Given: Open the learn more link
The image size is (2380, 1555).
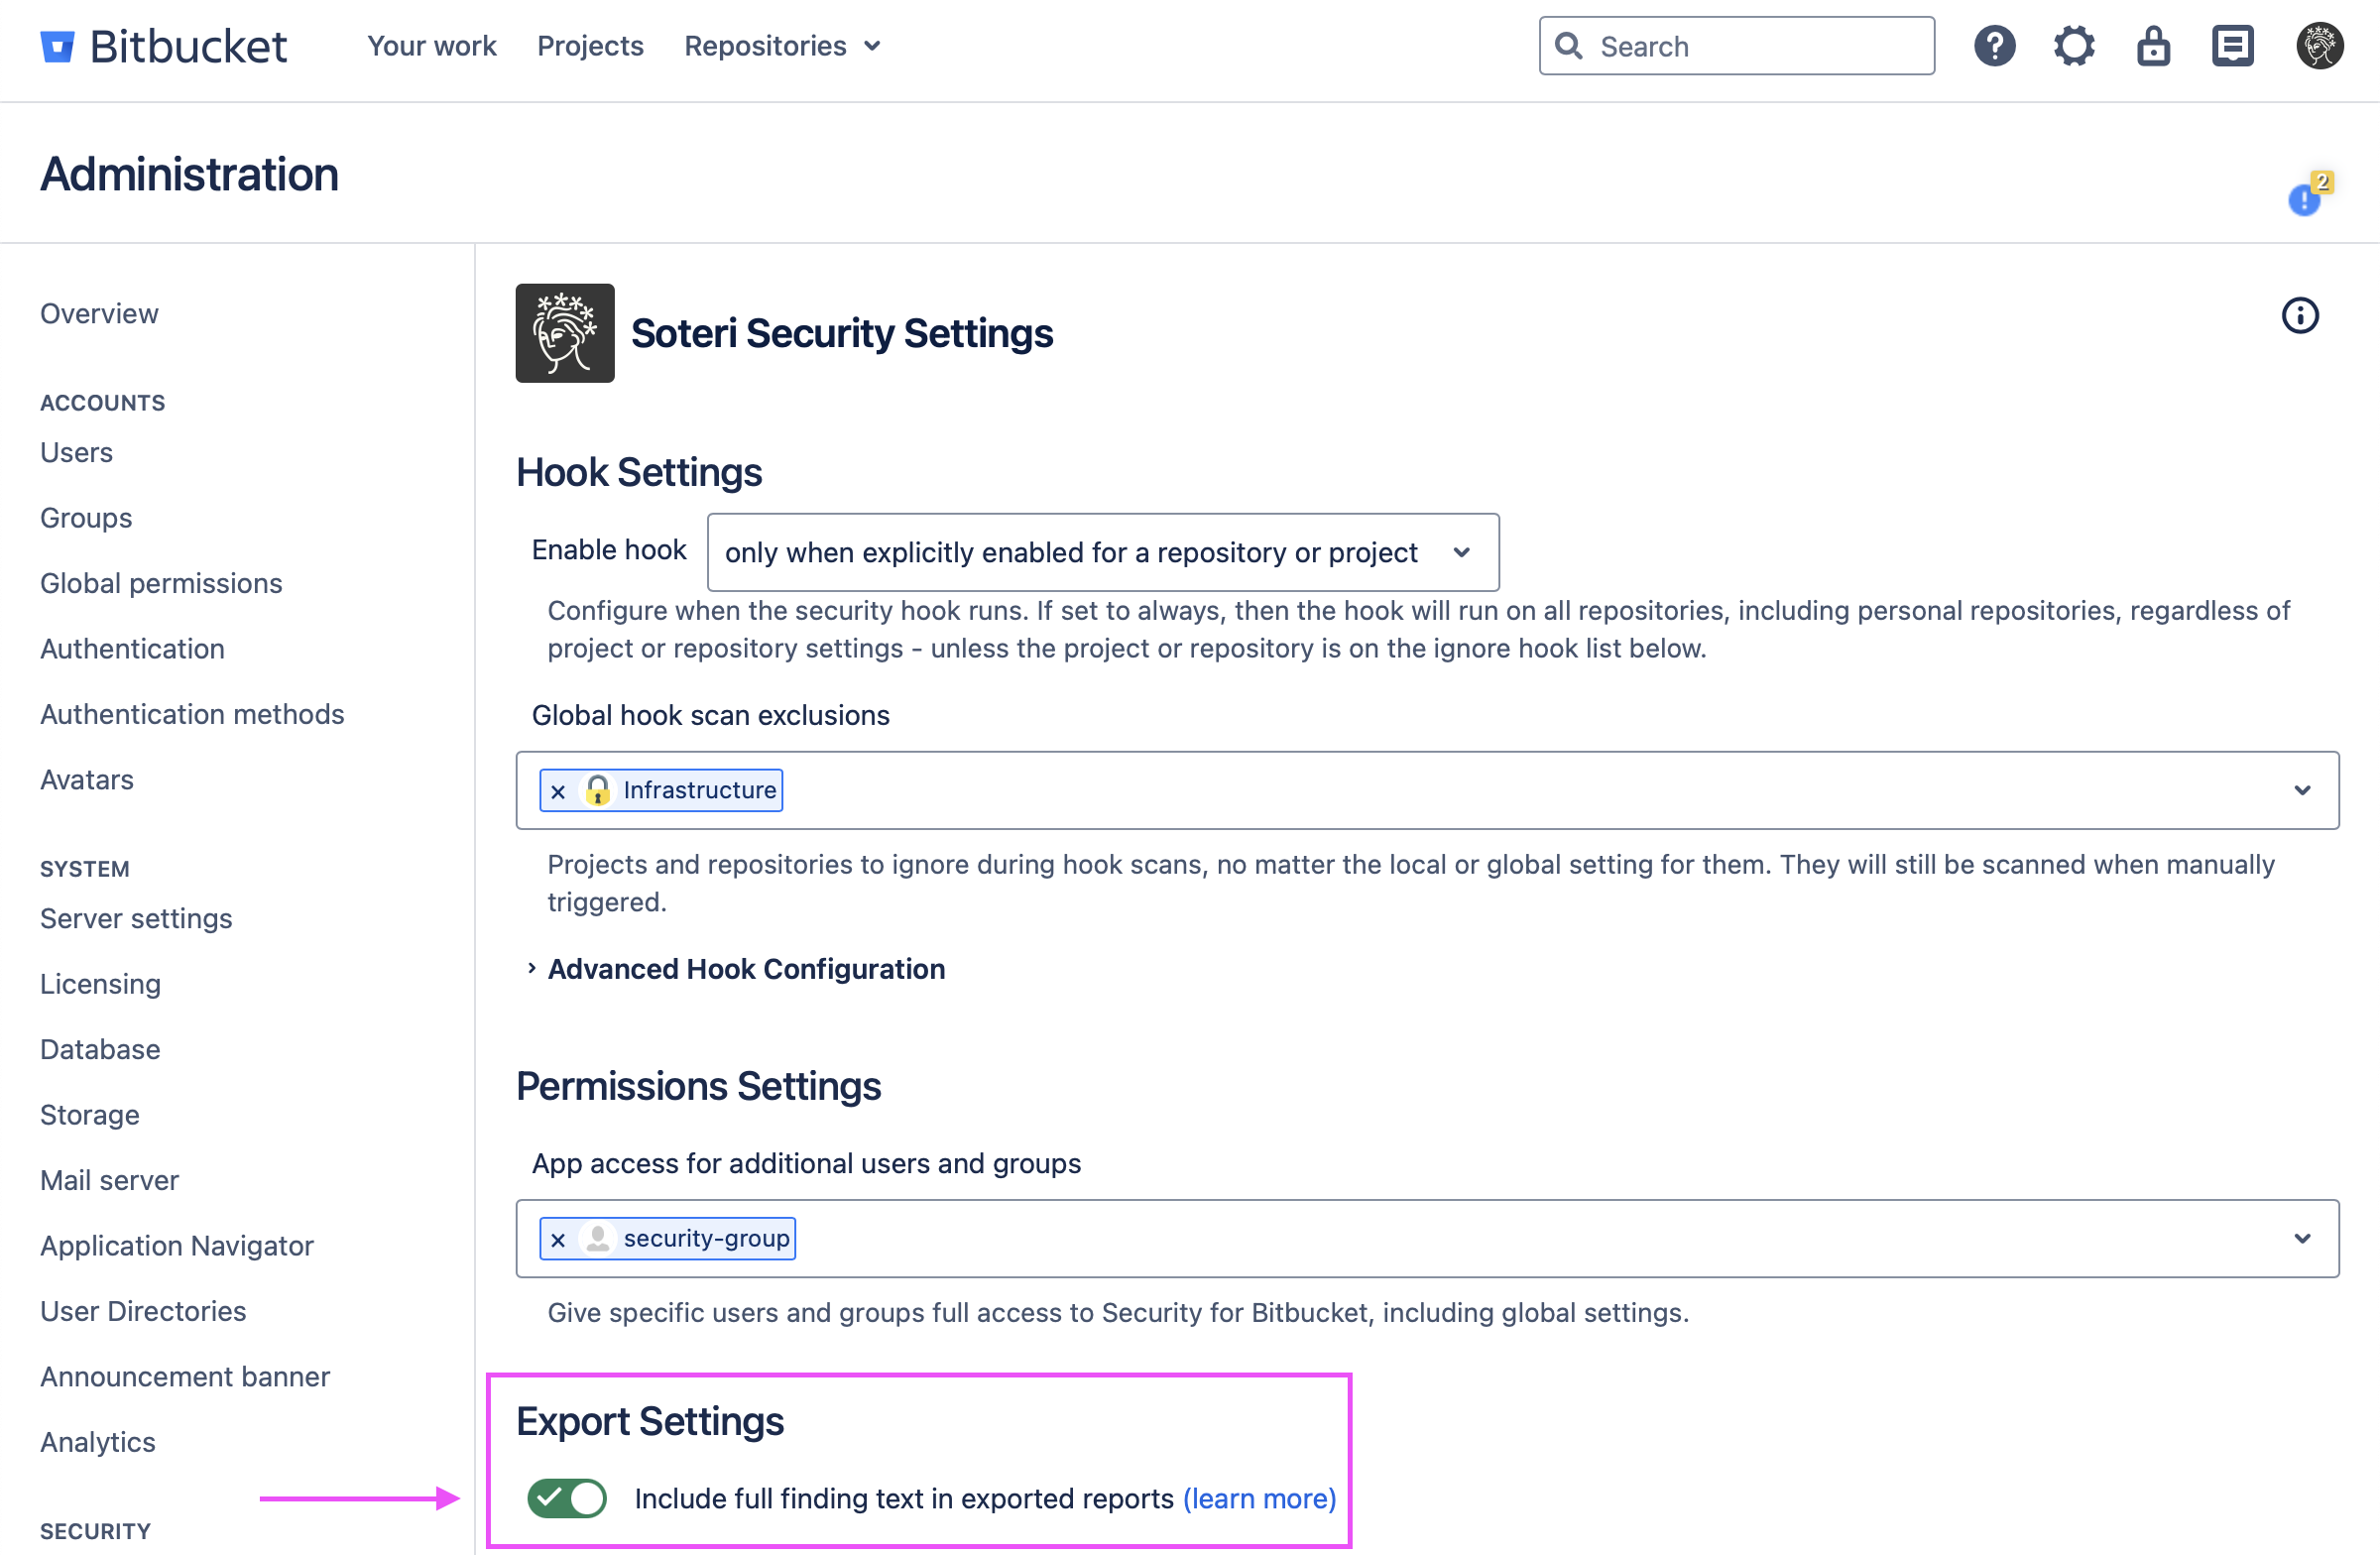Looking at the screenshot, I should (x=1259, y=1498).
